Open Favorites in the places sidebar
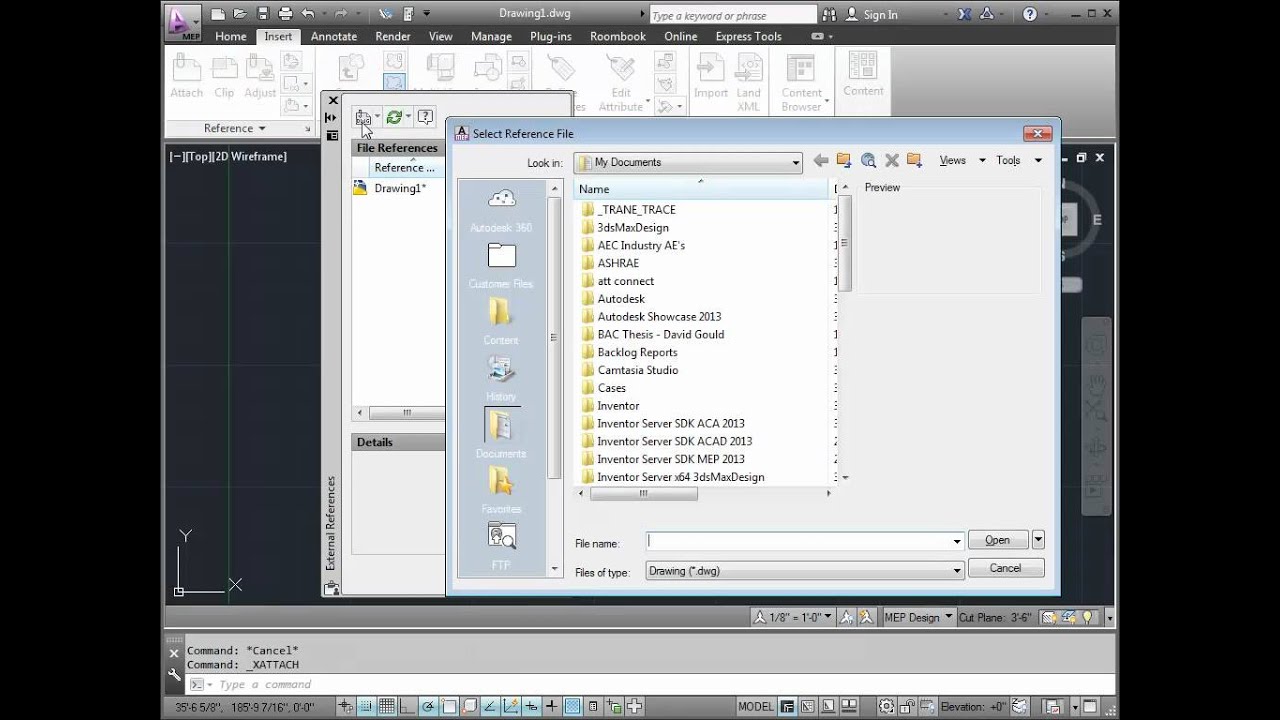The image size is (1280, 720). tap(501, 491)
